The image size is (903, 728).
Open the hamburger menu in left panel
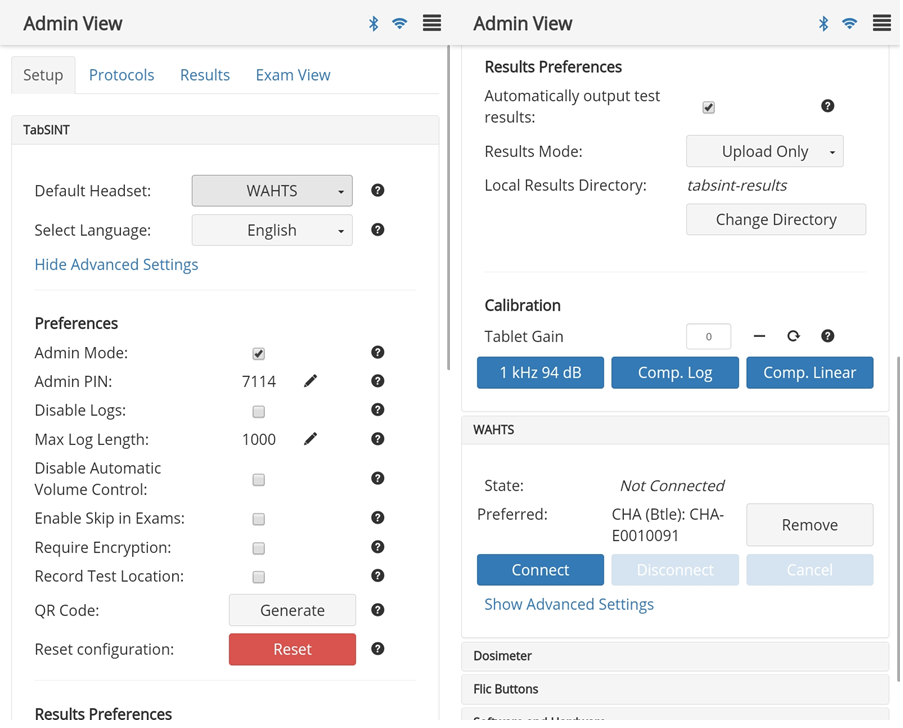(432, 23)
